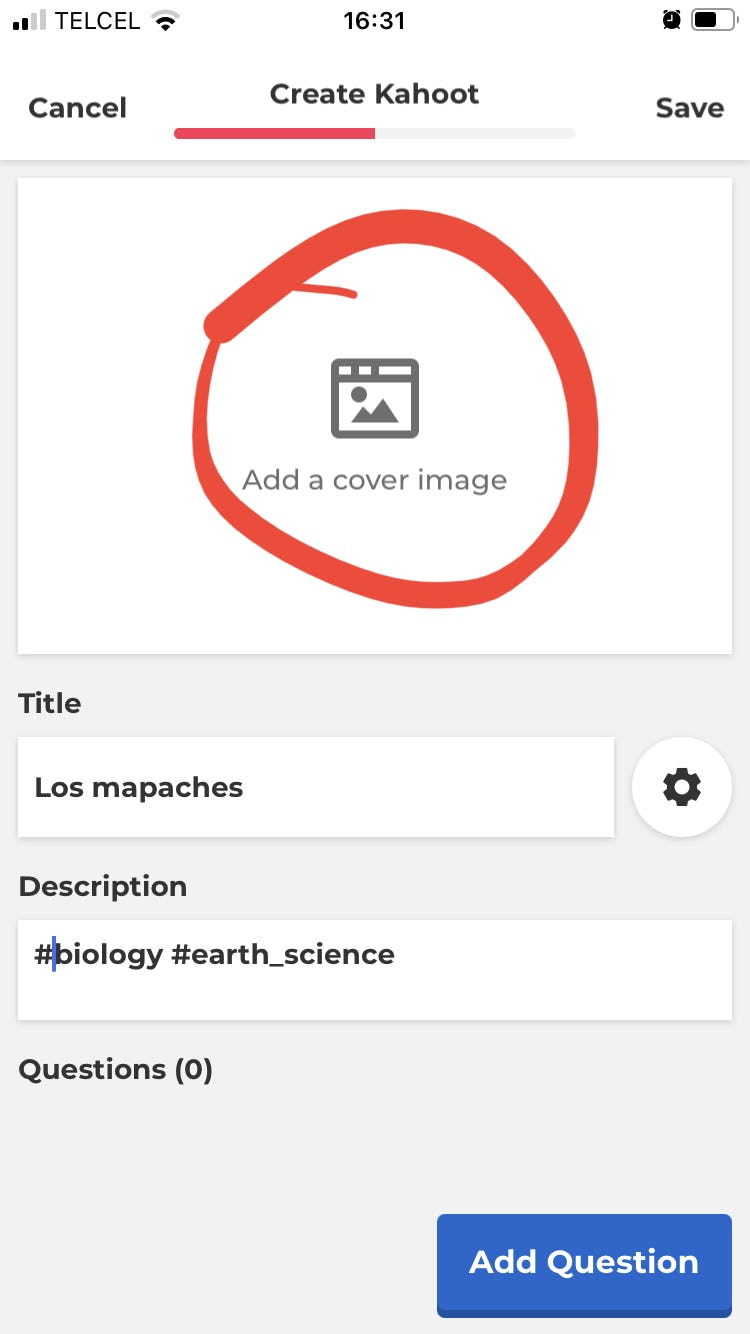Tap the 16:31 clock in status bar
The image size is (750, 1334).
click(x=374, y=20)
